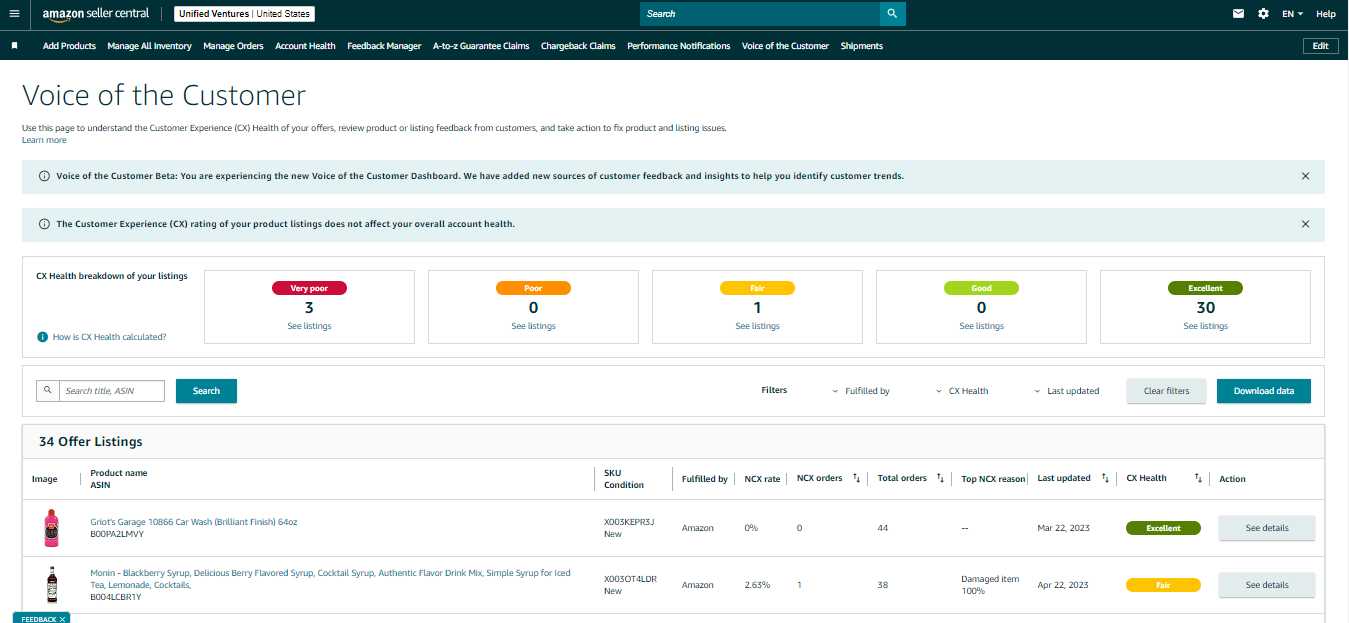The image size is (1349, 623).
Task: Open Shipments in nav bar
Action: (x=862, y=46)
